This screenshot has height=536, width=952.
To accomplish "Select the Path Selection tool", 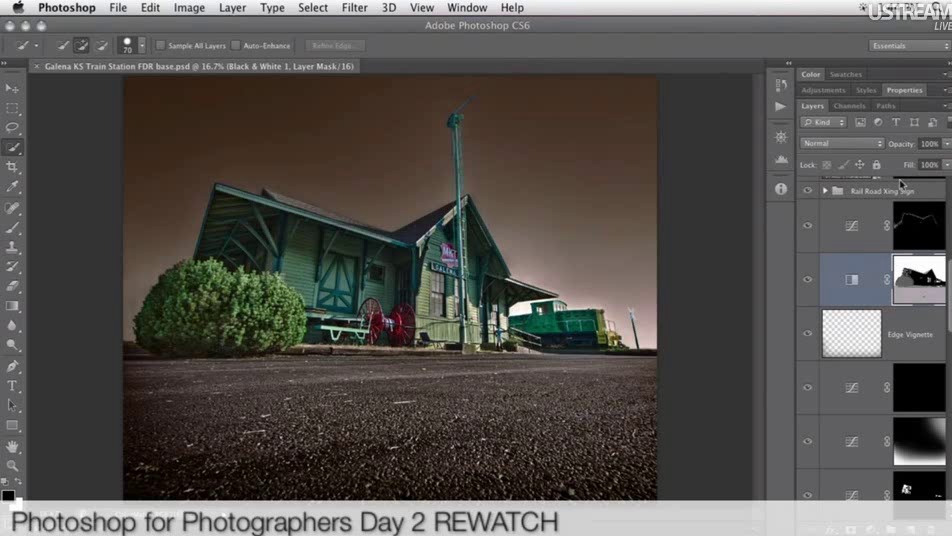I will point(12,405).
